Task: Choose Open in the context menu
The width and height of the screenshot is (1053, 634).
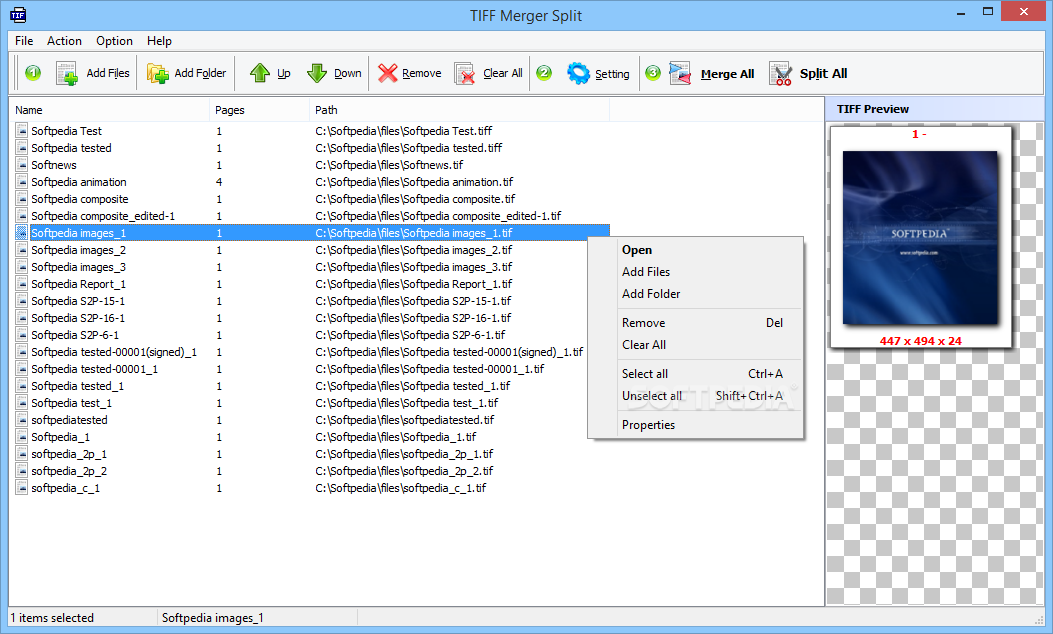Action: [x=696, y=250]
